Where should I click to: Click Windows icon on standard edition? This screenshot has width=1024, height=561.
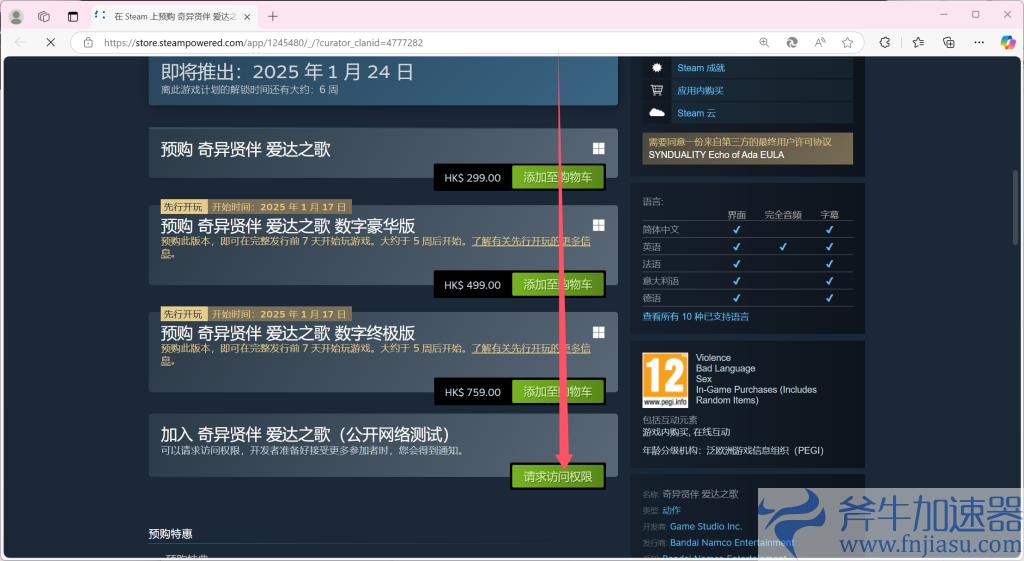(598, 149)
